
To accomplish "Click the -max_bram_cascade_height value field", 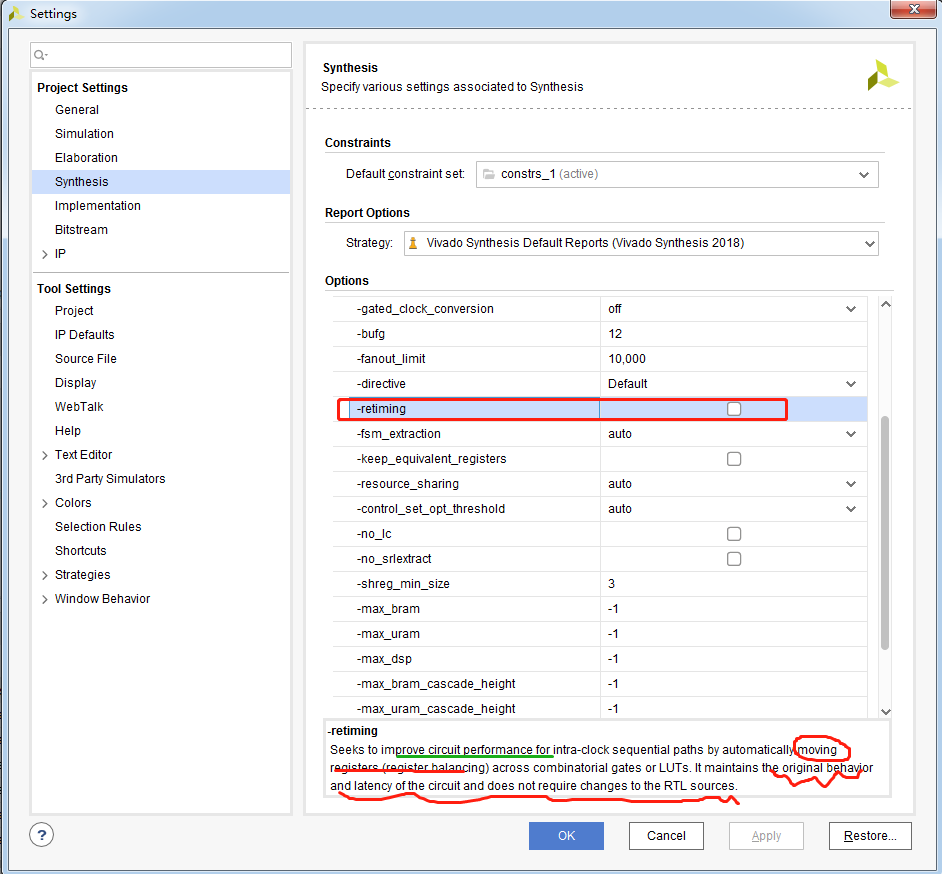I will point(734,684).
